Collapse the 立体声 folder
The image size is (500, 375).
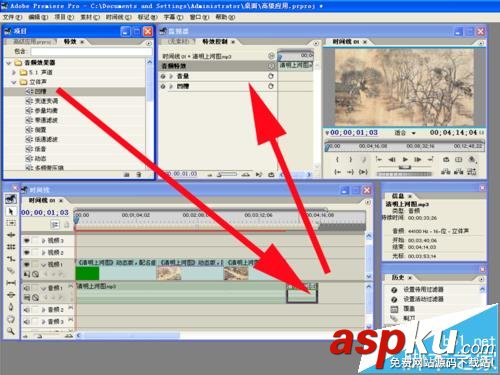[14, 82]
